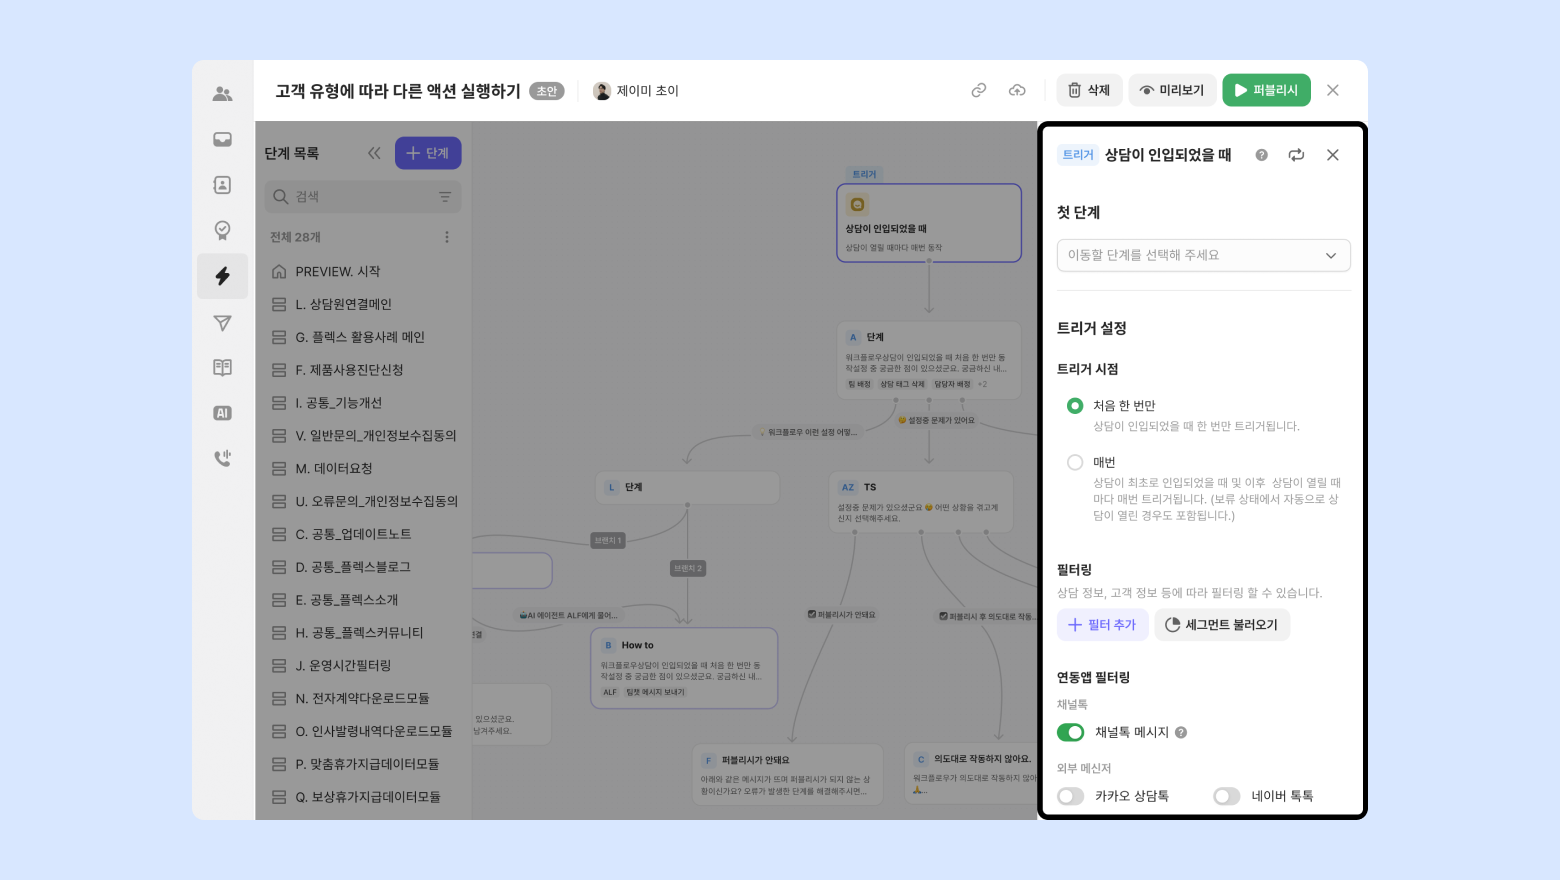The width and height of the screenshot is (1560, 880).
Task: Click the 브랜치 2 label on canvas
Action: point(687,568)
